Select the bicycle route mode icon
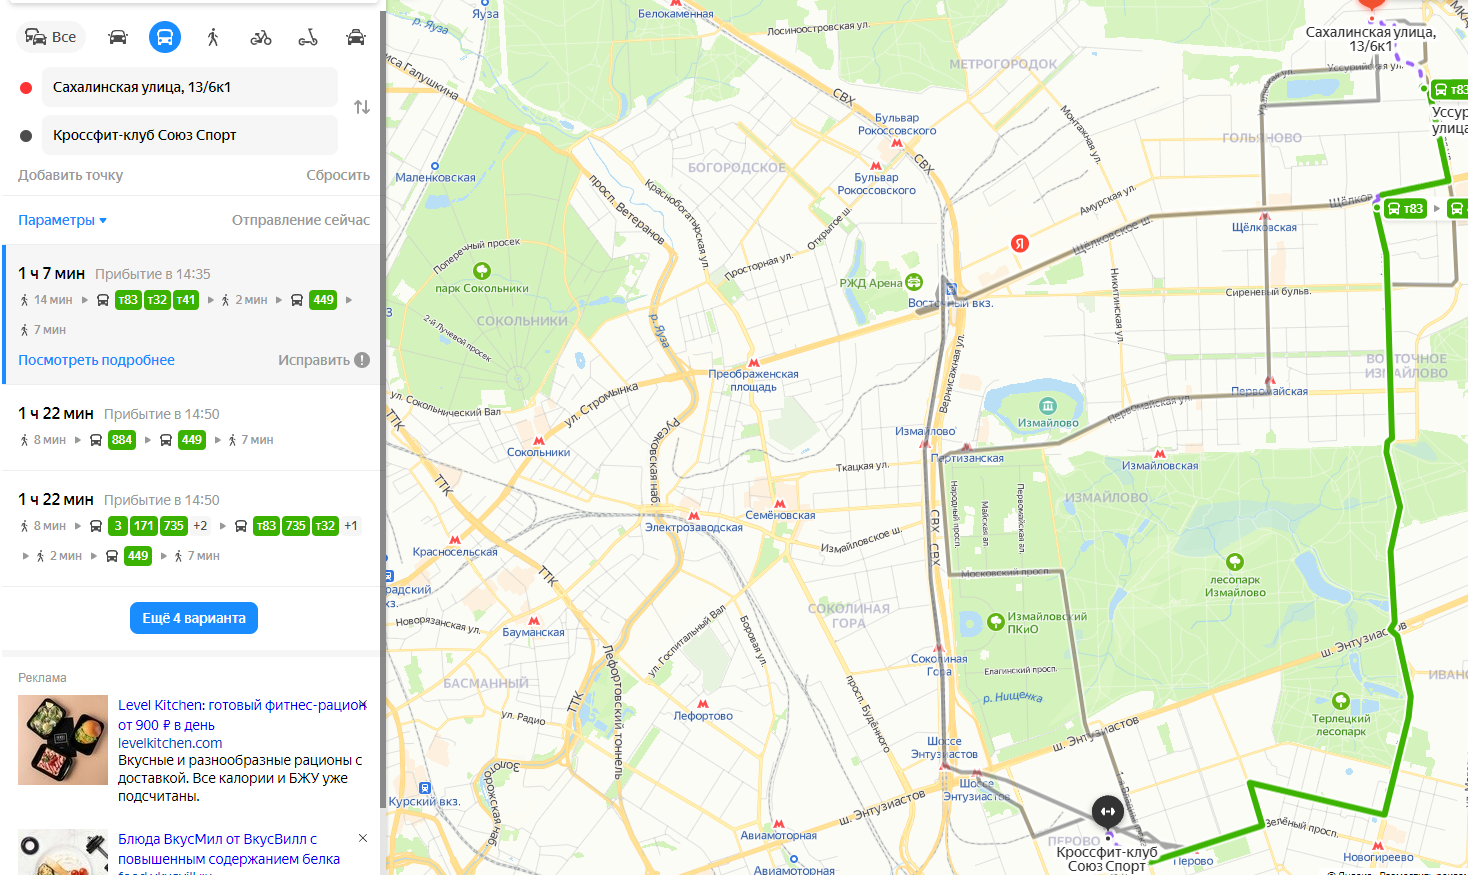The width and height of the screenshot is (1468, 875). (261, 37)
